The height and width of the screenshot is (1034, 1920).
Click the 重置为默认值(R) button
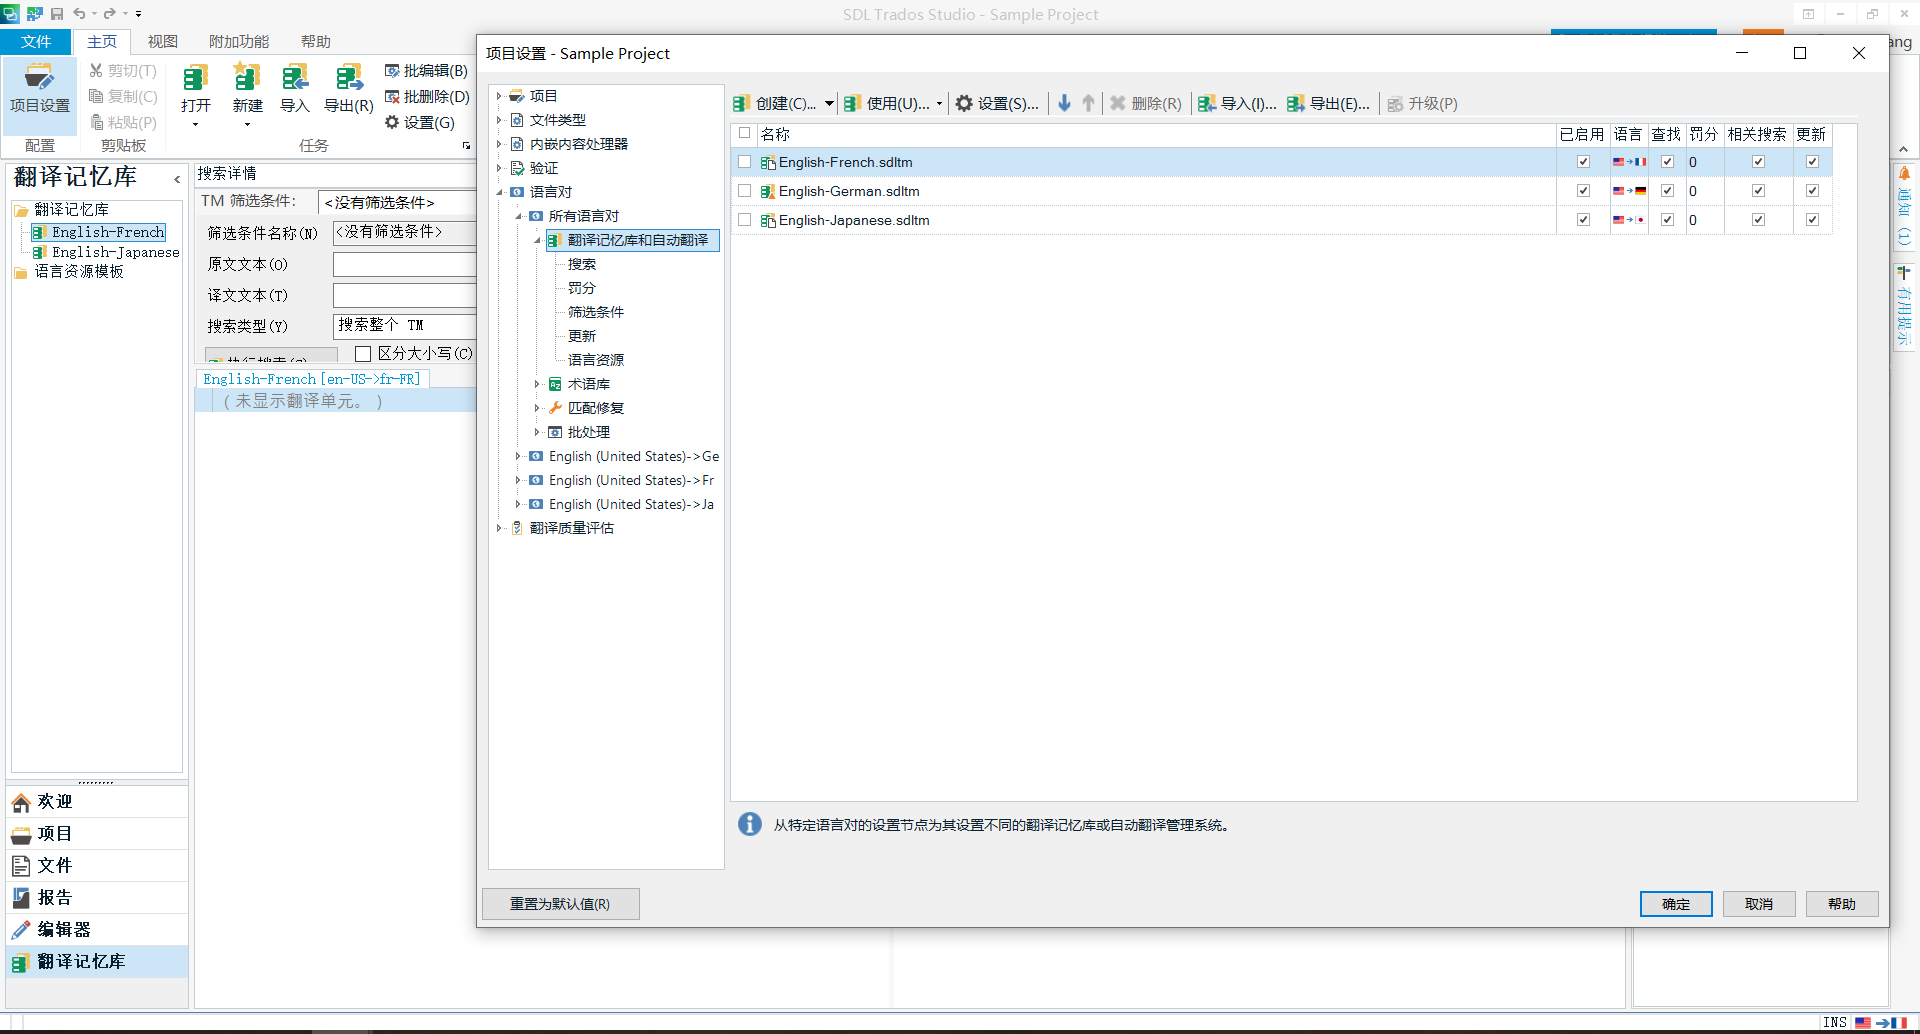click(x=560, y=903)
